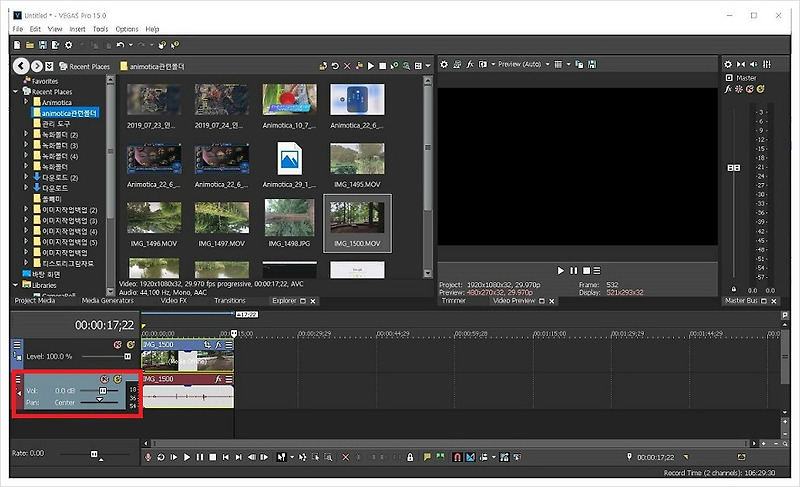Switch to the Transitions tab
The image size is (800, 487).
(230, 300)
